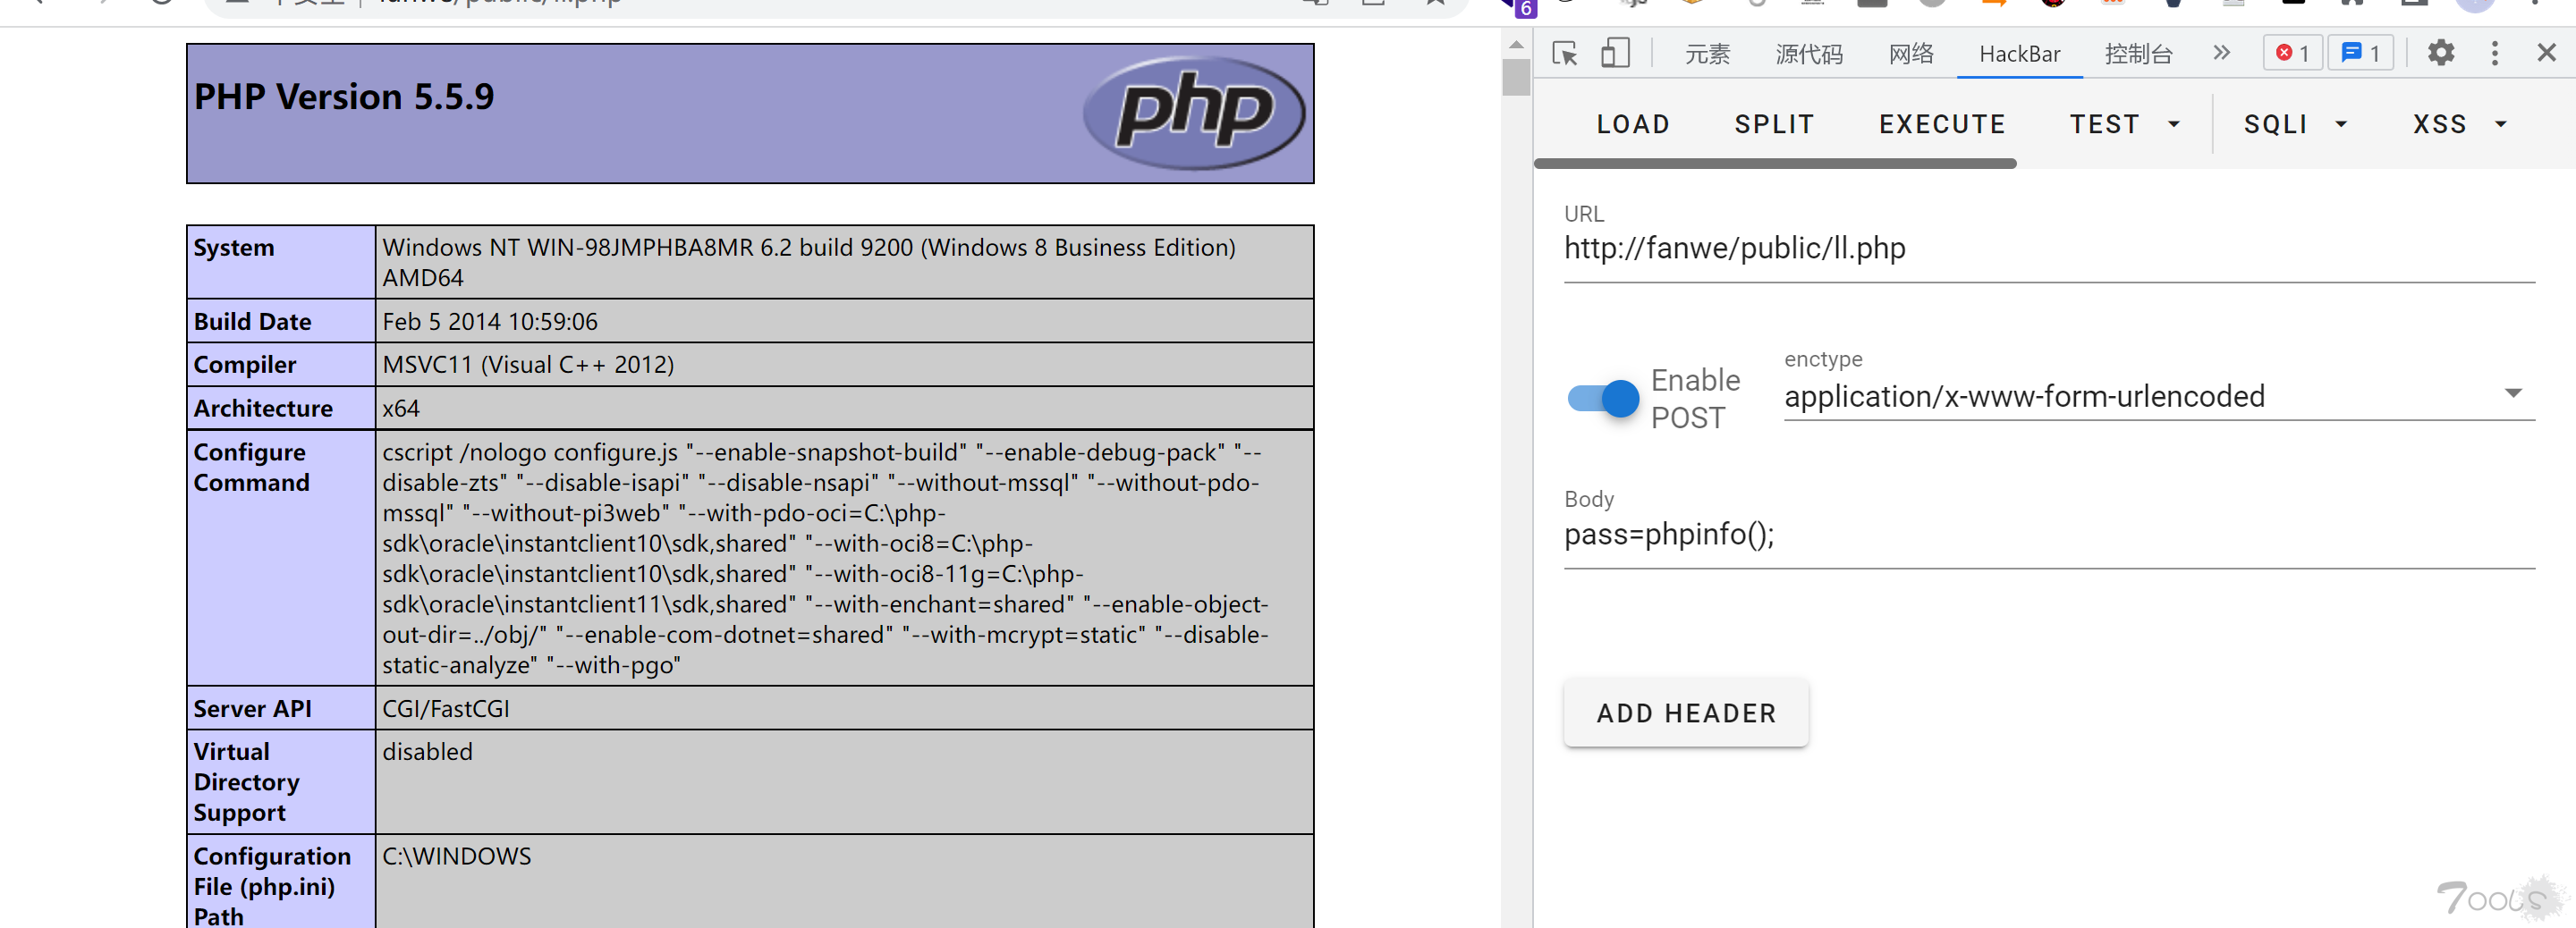Click the System row label
2576x928 pixels.
pyautogui.click(x=234, y=248)
